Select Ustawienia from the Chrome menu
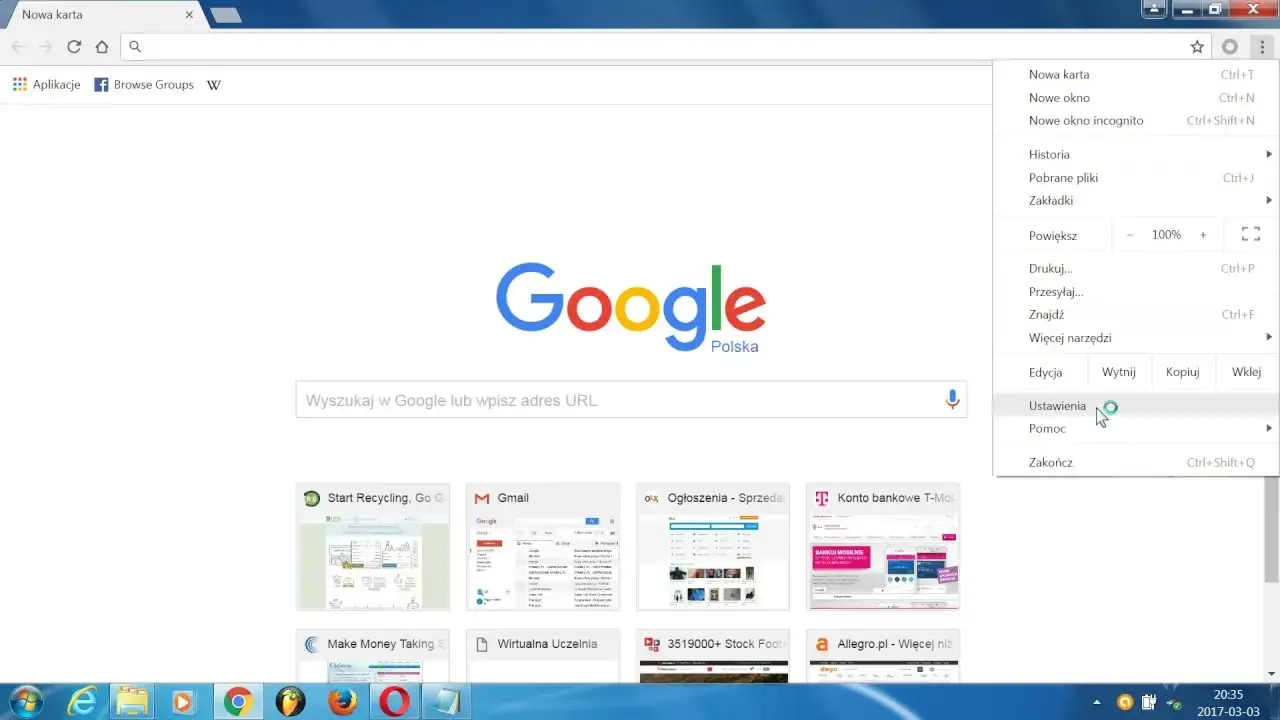 (x=1057, y=405)
